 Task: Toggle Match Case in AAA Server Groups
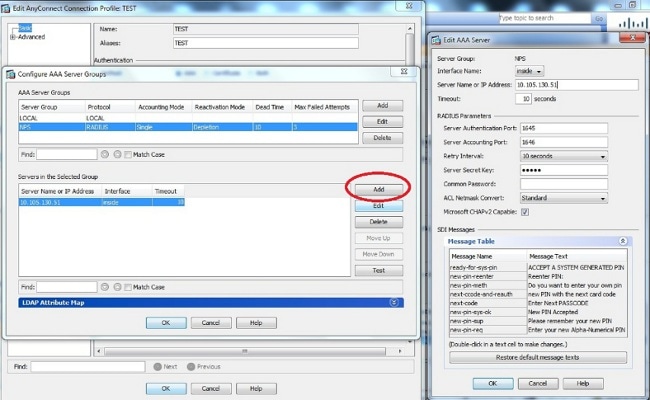128,155
